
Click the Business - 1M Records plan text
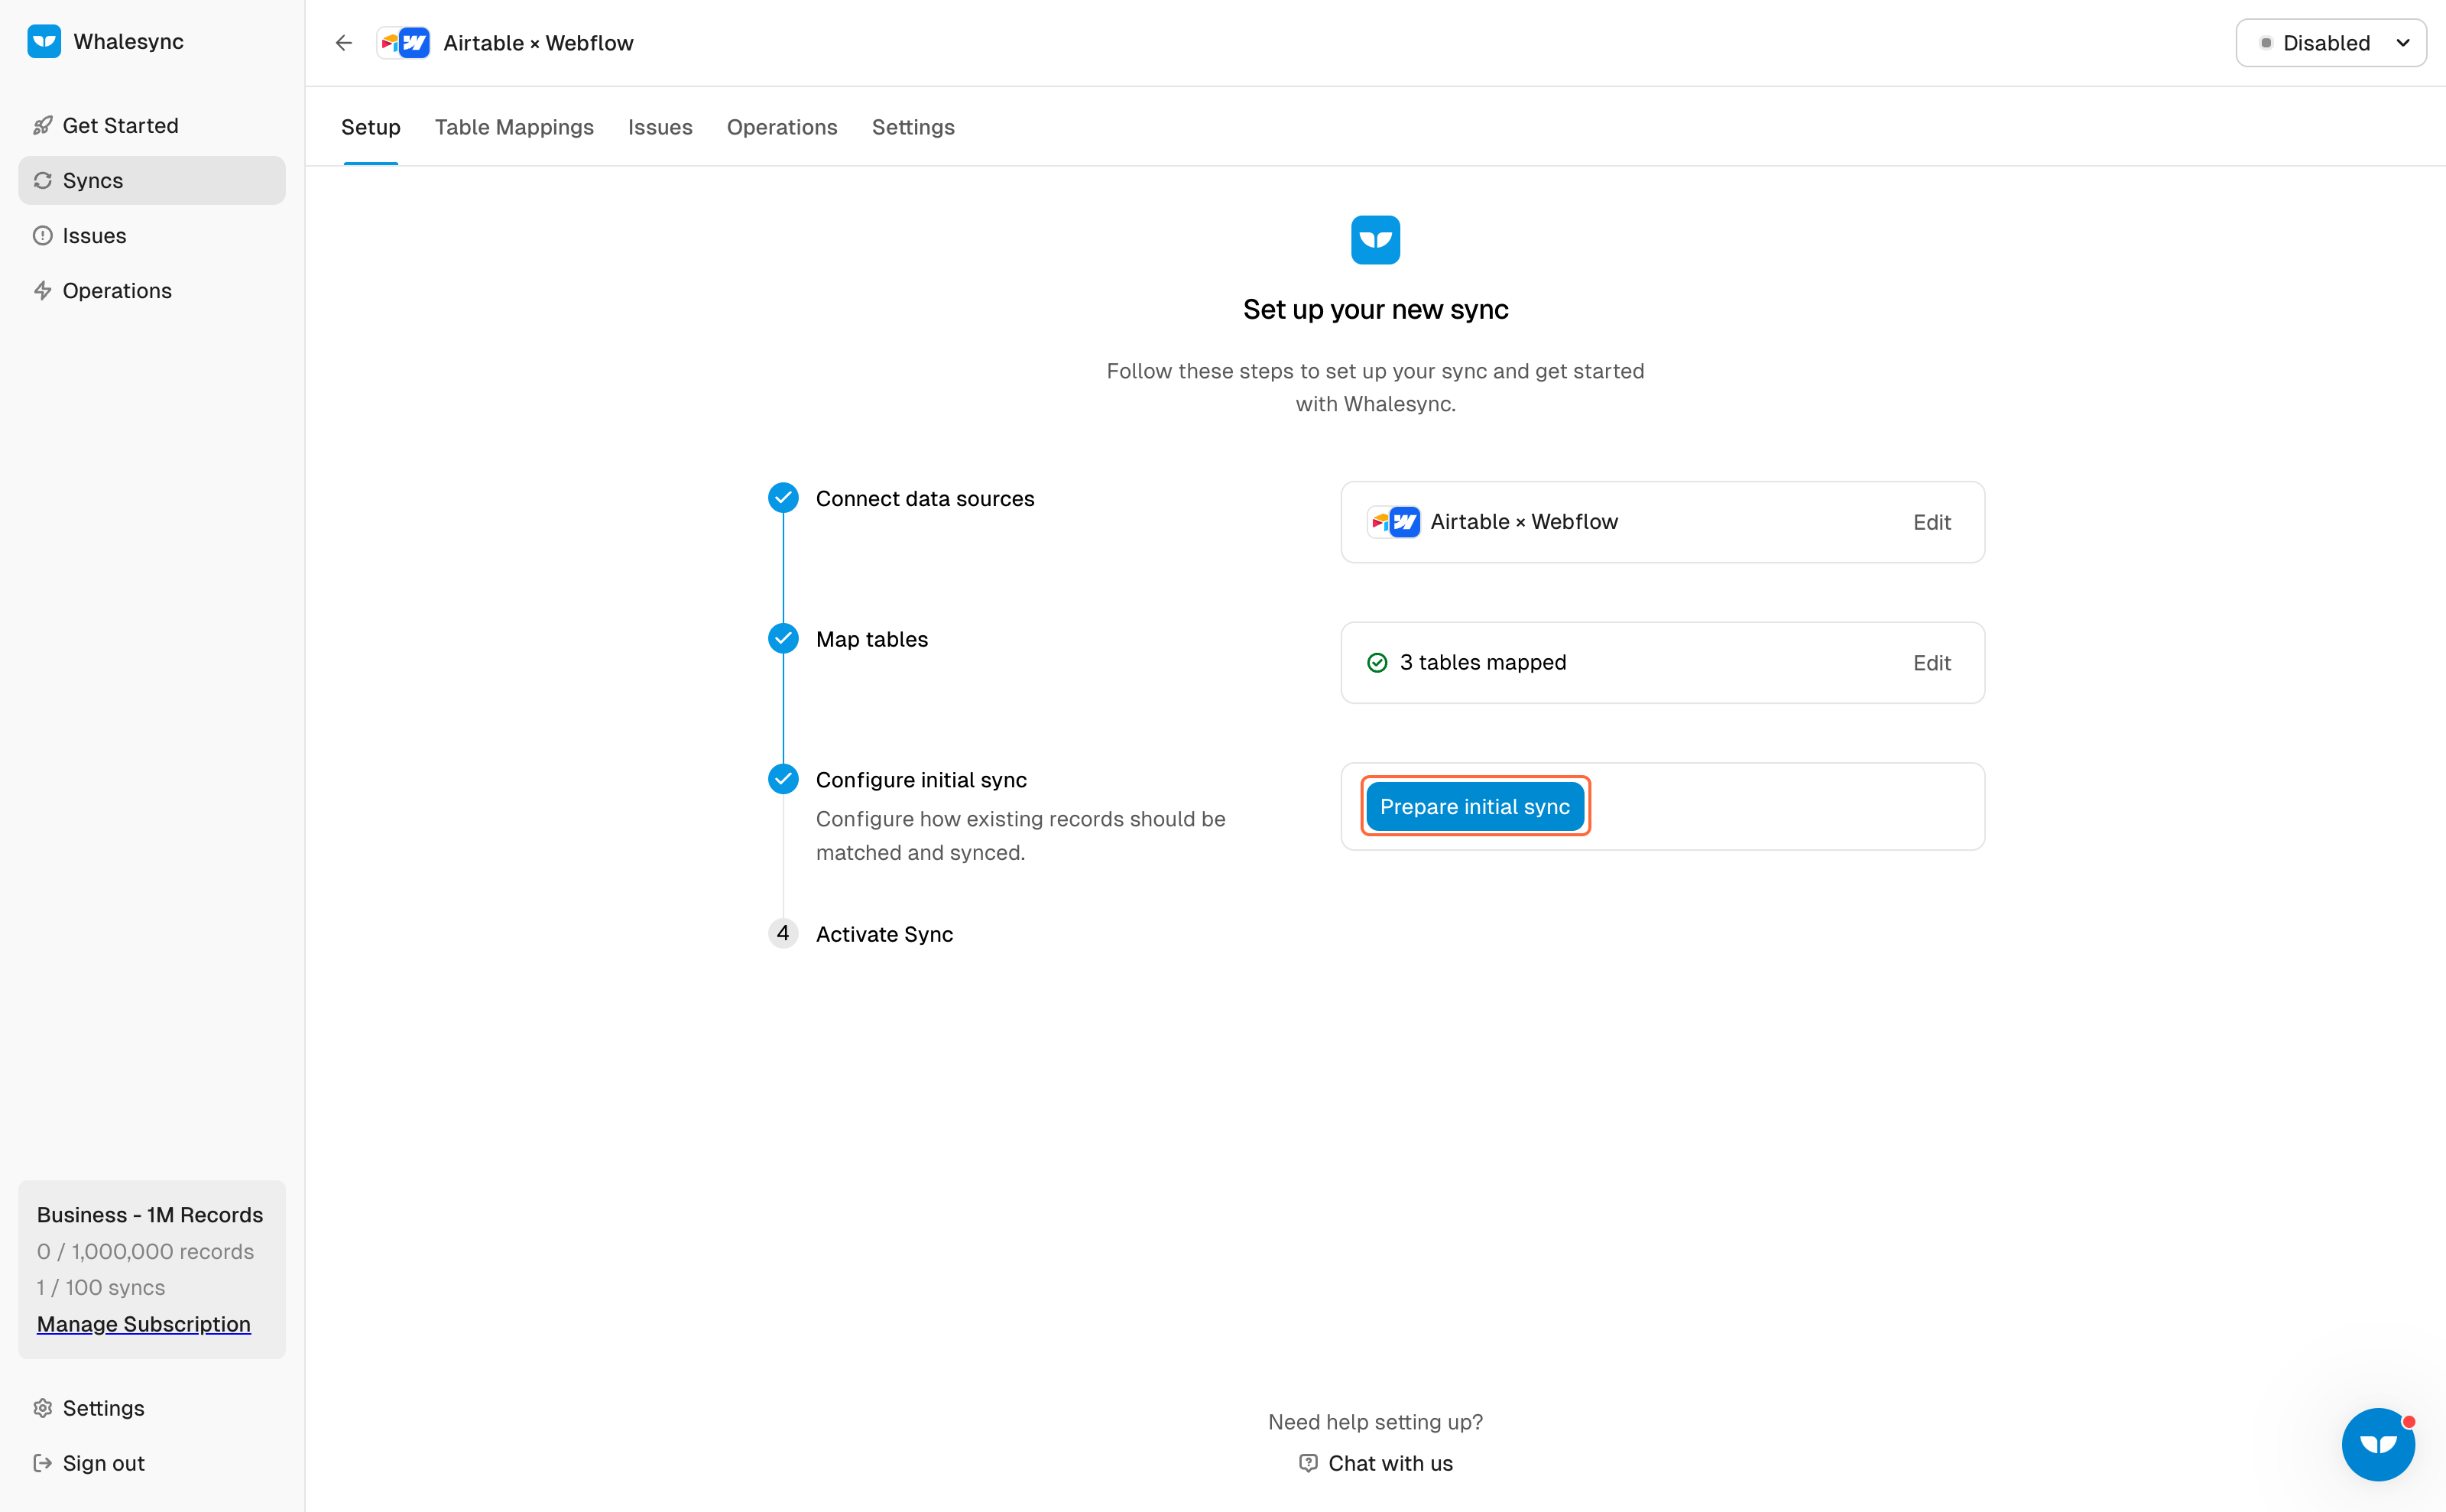pyautogui.click(x=150, y=1215)
